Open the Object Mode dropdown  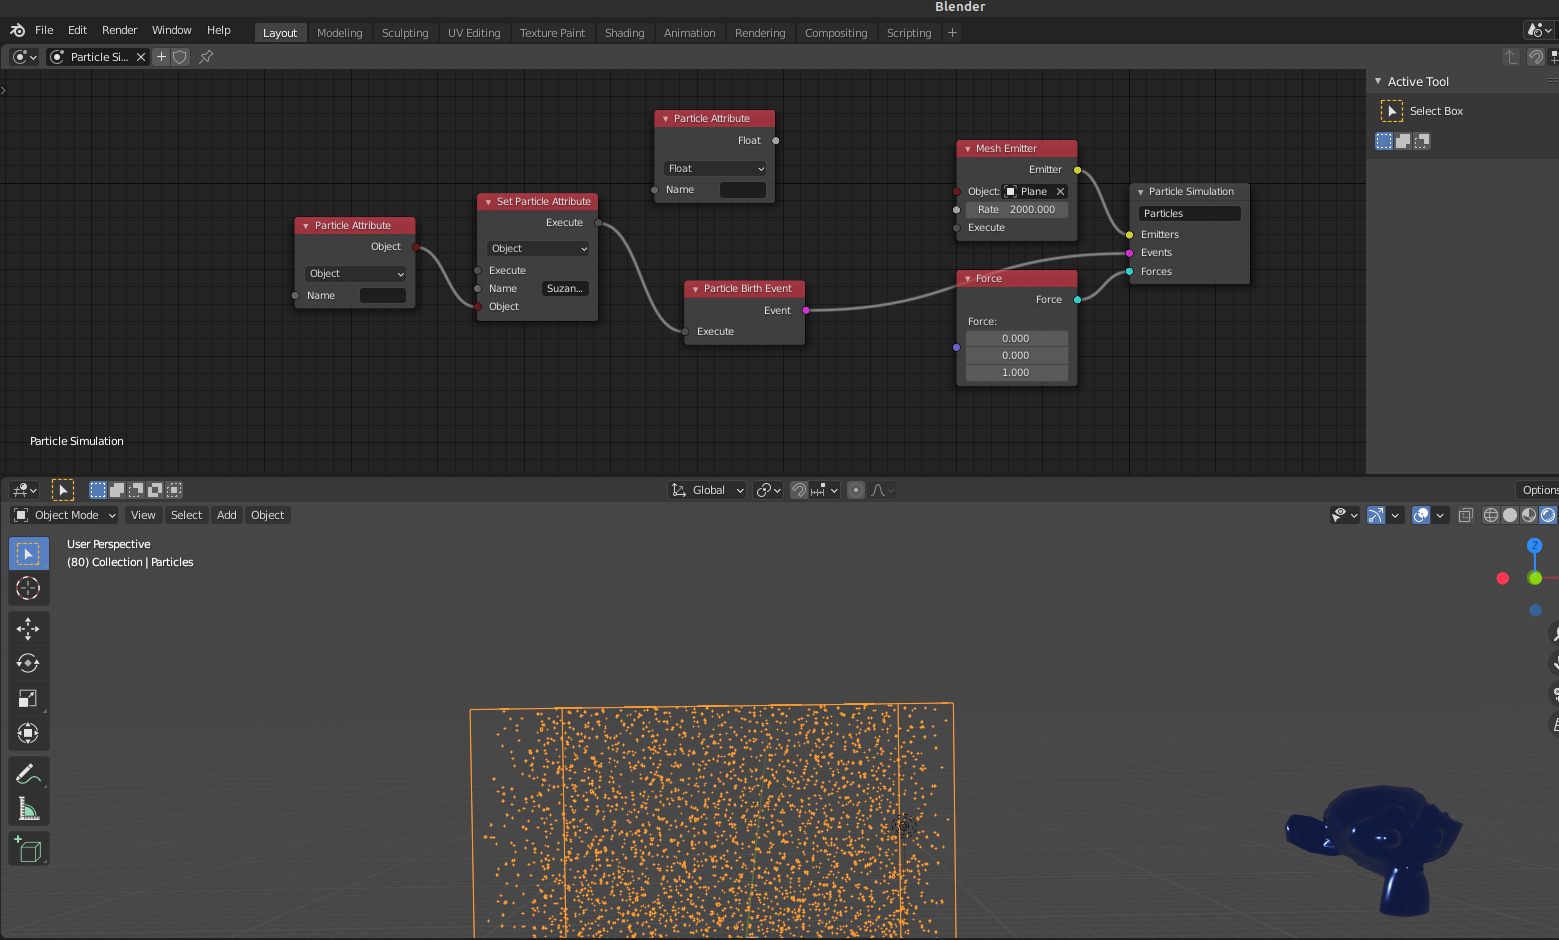click(65, 515)
